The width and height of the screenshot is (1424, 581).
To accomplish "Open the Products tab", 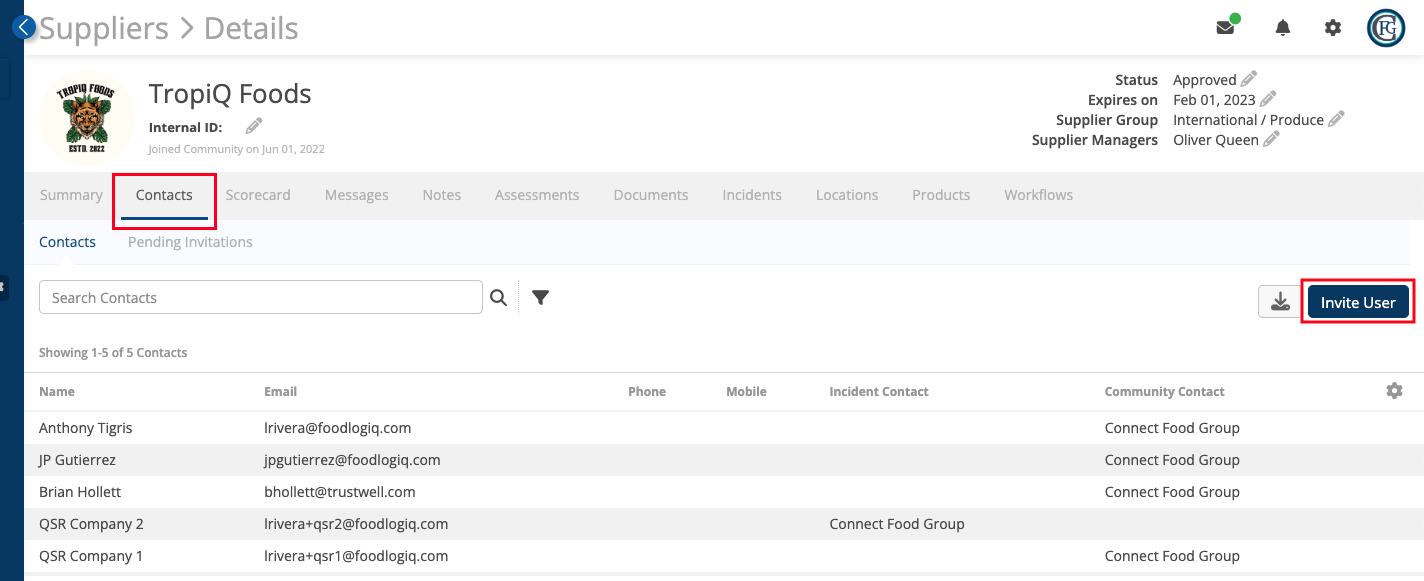I will [x=941, y=195].
